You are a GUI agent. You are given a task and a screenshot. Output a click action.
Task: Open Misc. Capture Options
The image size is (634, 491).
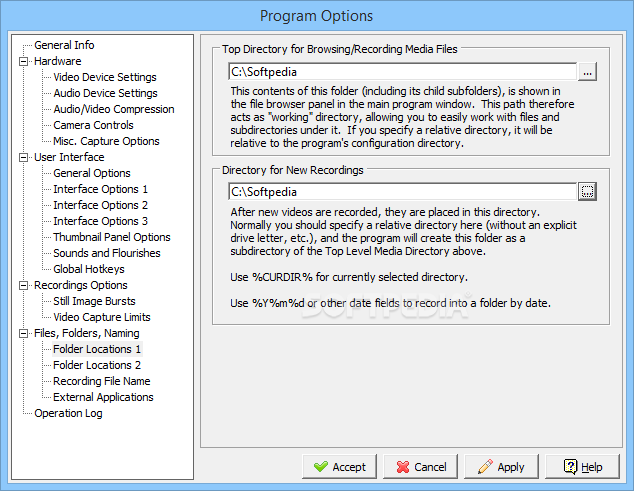[x=106, y=141]
